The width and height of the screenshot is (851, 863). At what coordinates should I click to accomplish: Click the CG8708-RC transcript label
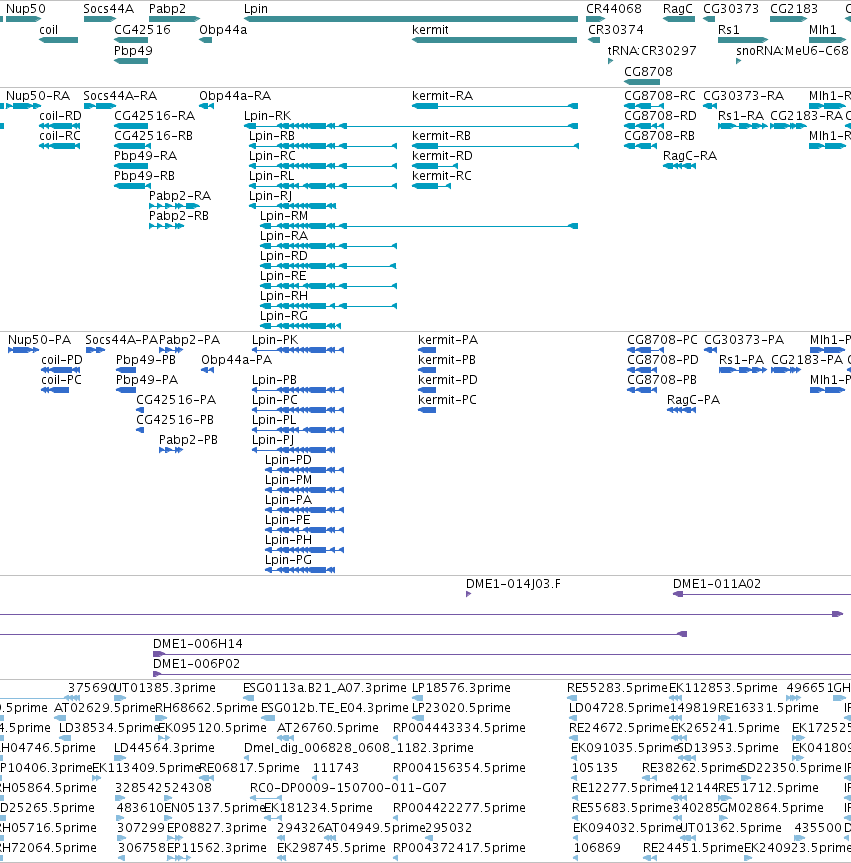pos(660,96)
